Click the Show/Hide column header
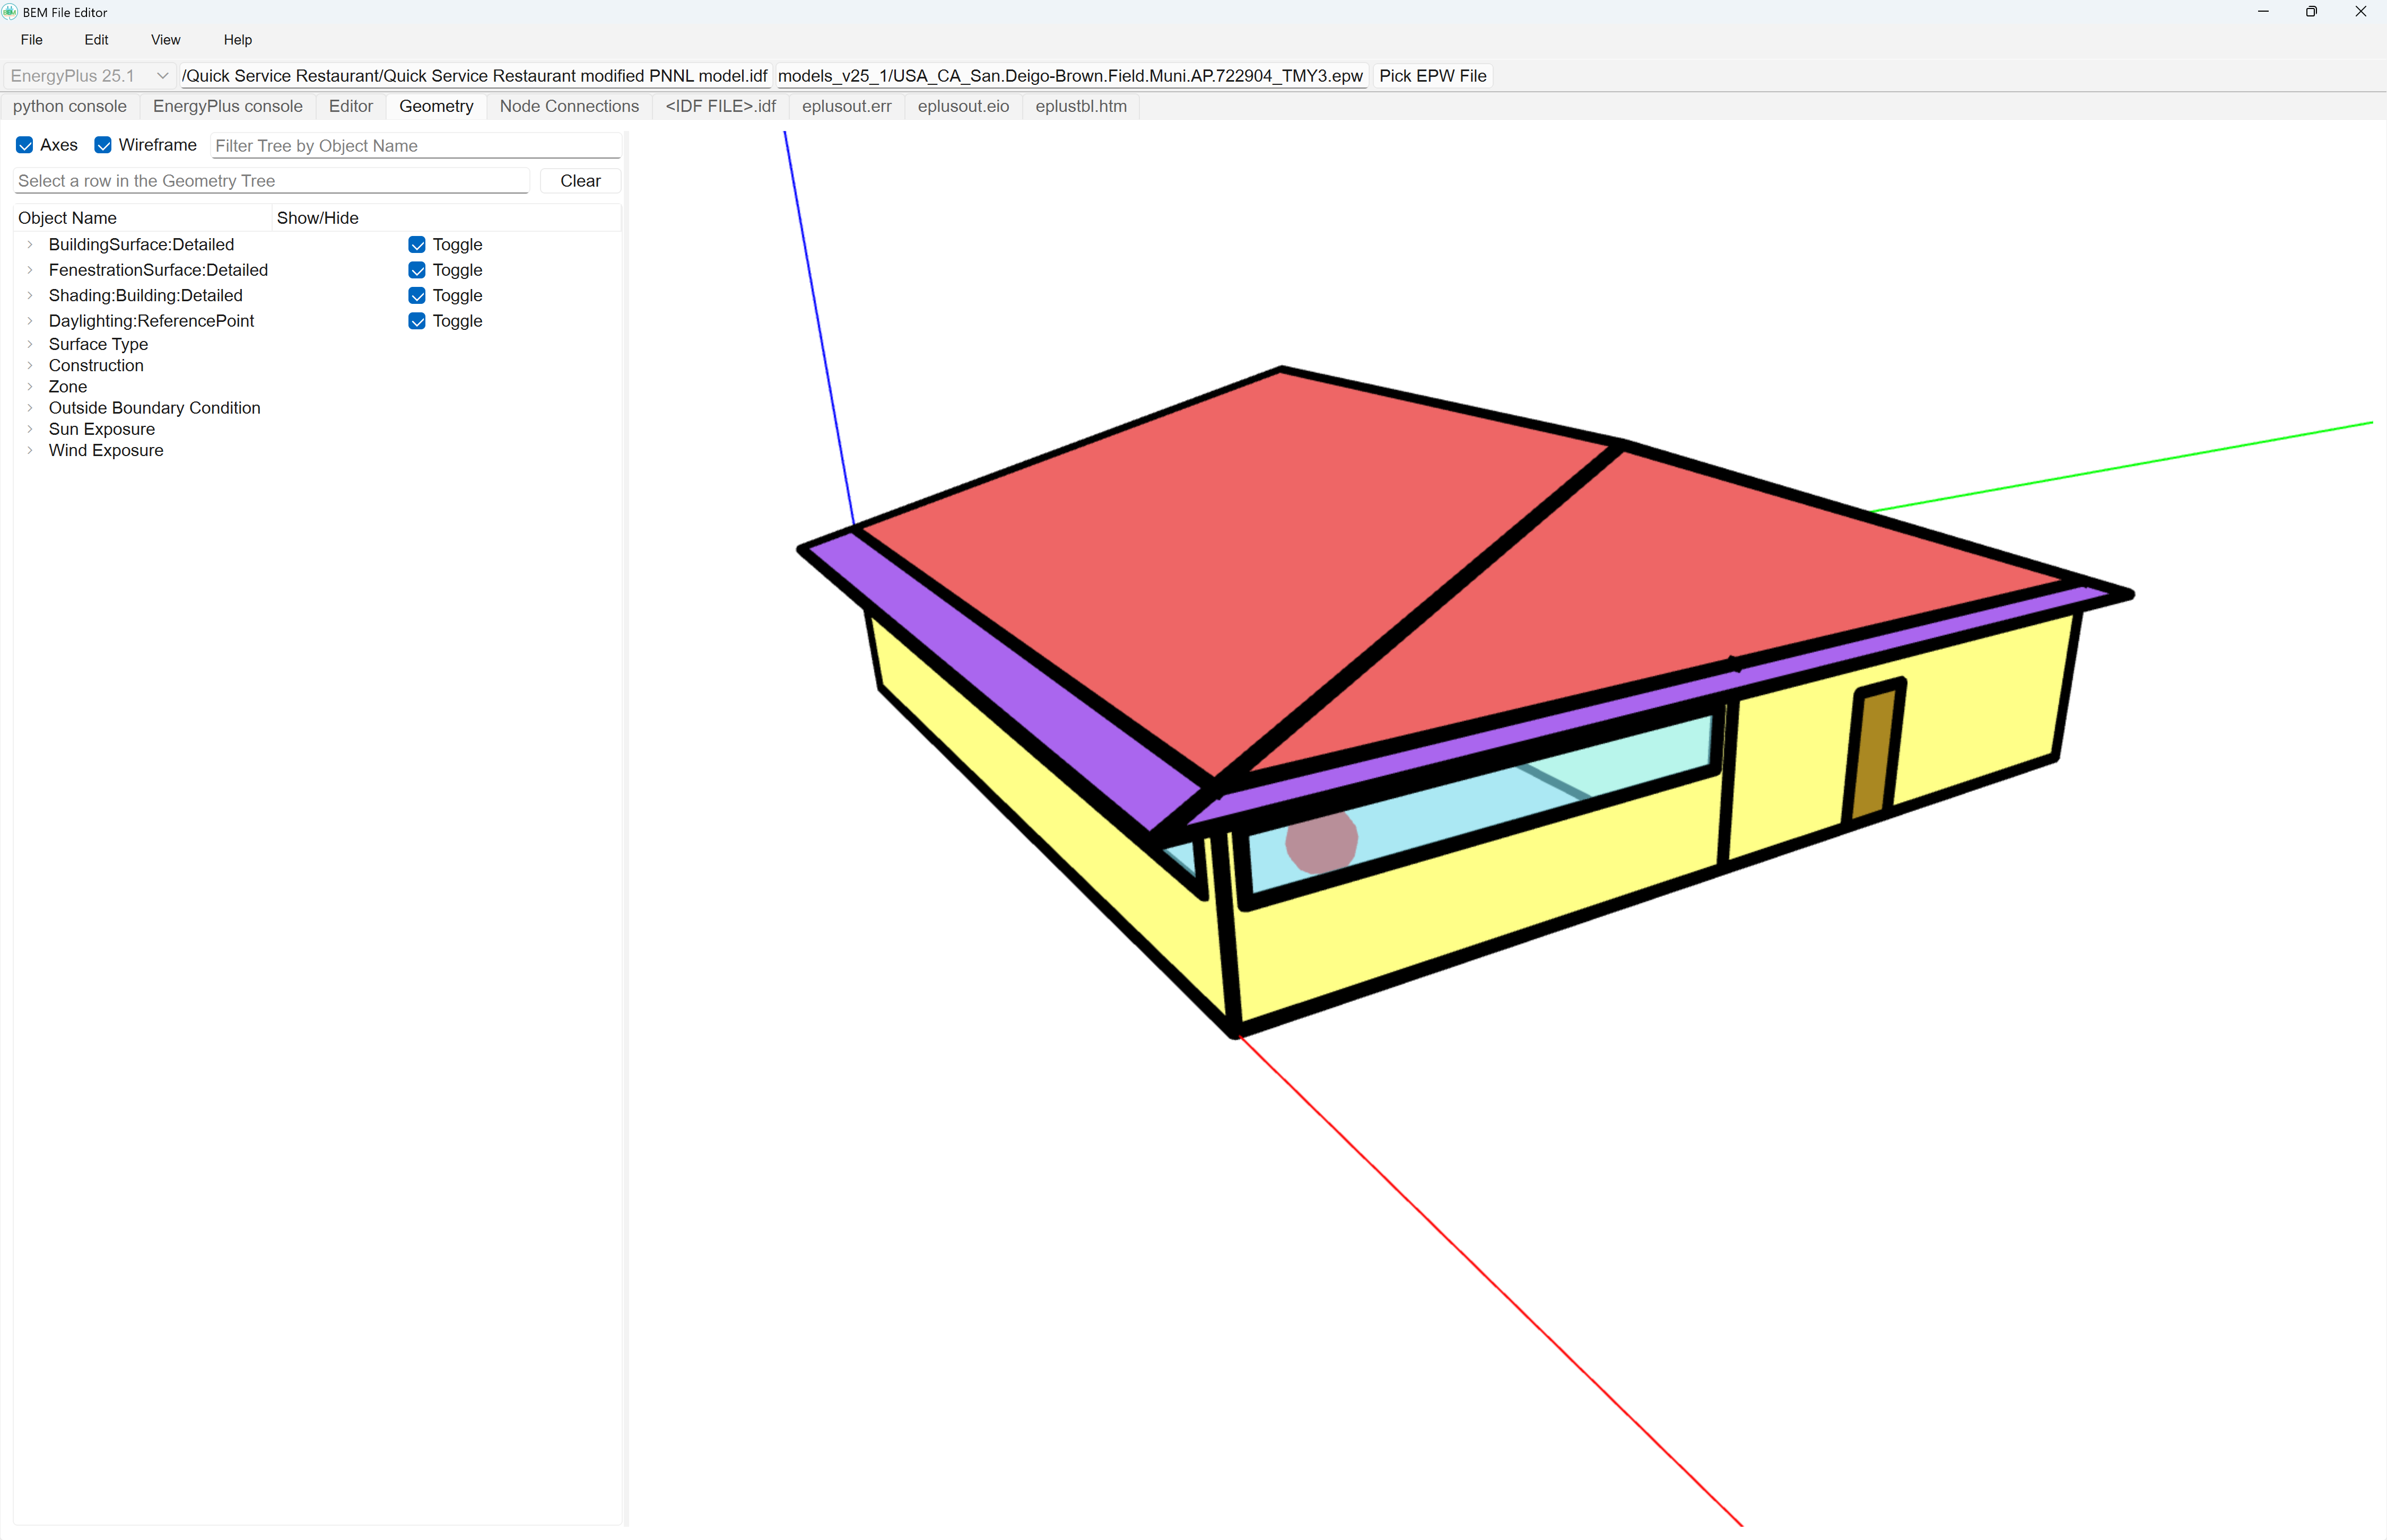 point(446,218)
